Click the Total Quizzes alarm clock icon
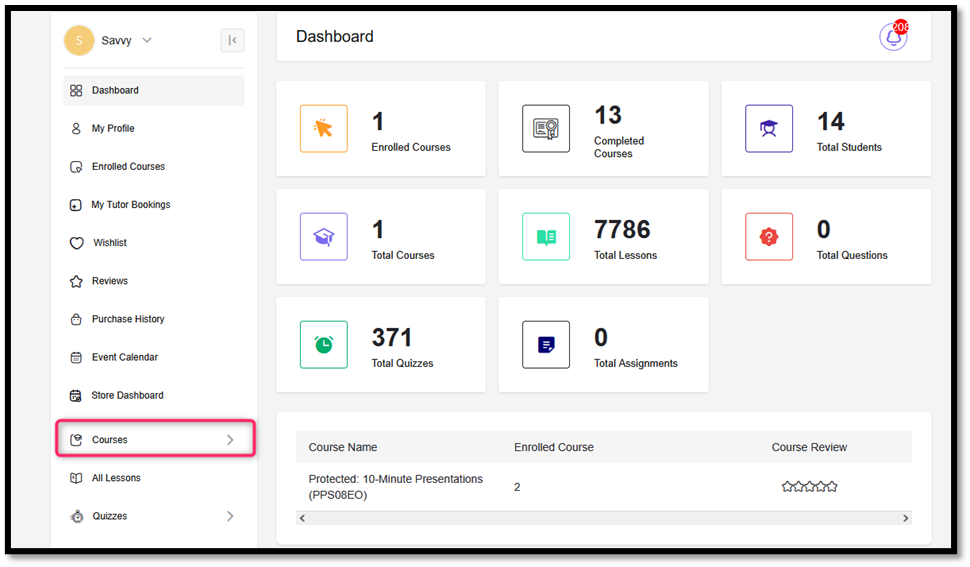 coord(323,345)
